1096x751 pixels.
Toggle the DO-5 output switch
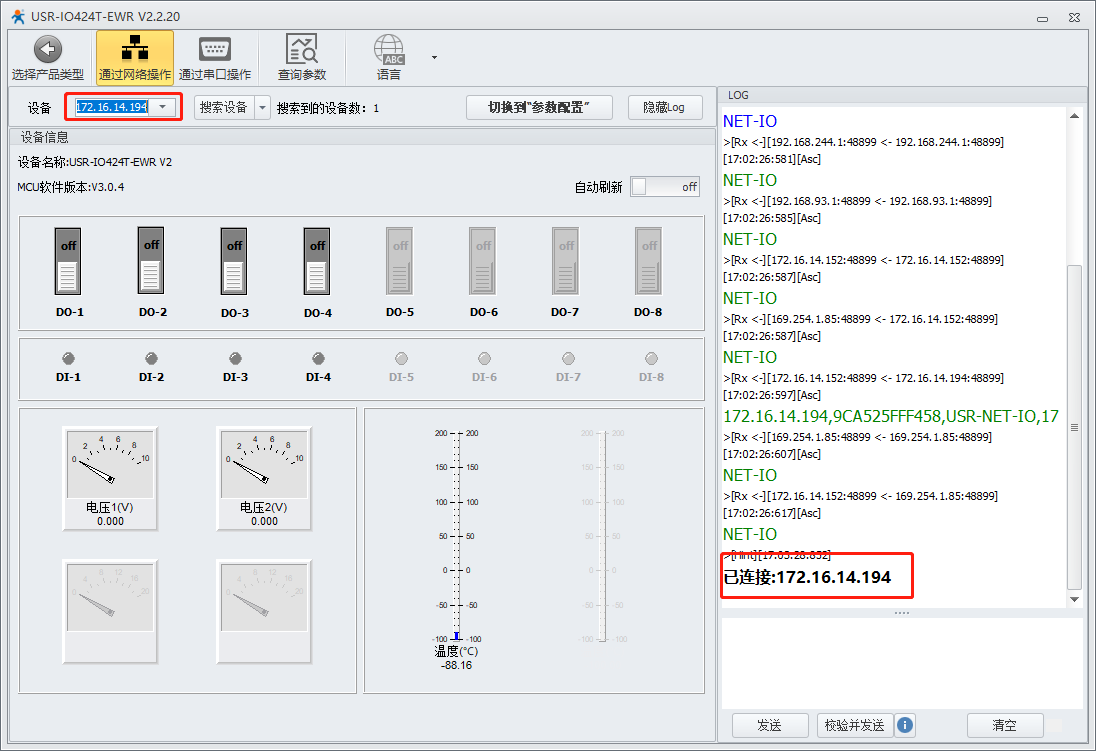point(400,261)
